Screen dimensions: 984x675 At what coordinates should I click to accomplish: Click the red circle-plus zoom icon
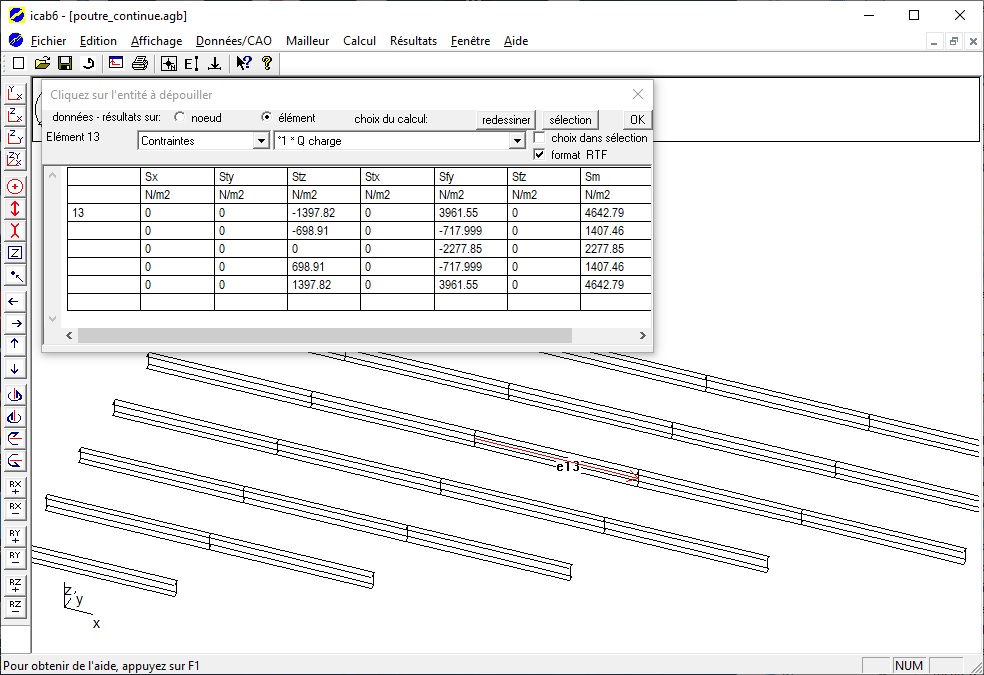click(15, 187)
